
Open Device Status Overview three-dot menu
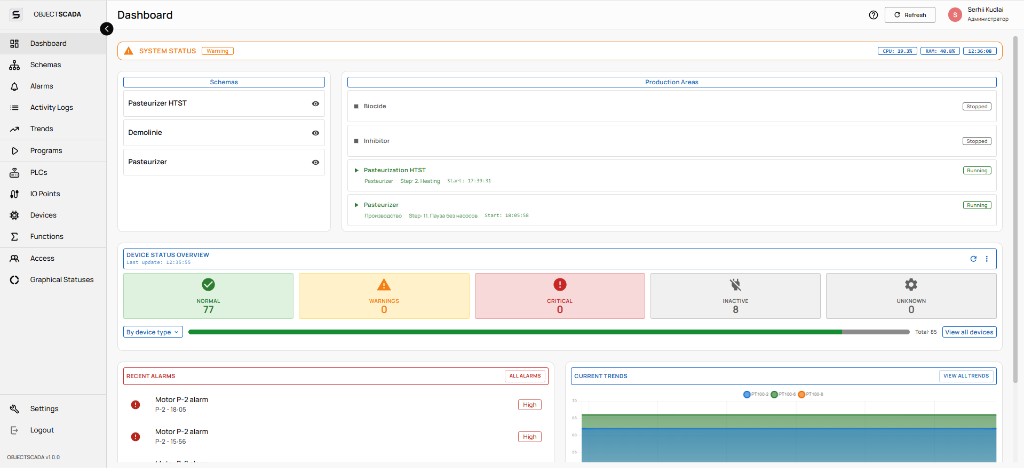click(987, 259)
